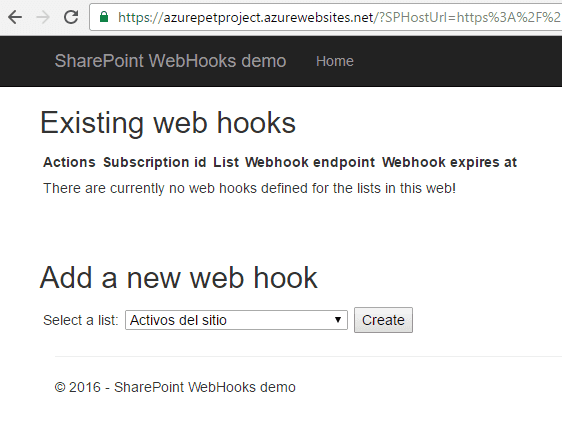Click the Subscription id column header
562x431 pixels.
(154, 162)
